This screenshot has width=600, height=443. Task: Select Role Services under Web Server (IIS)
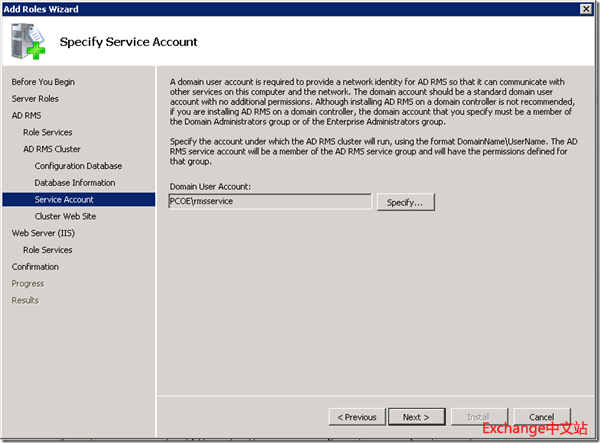coord(47,250)
